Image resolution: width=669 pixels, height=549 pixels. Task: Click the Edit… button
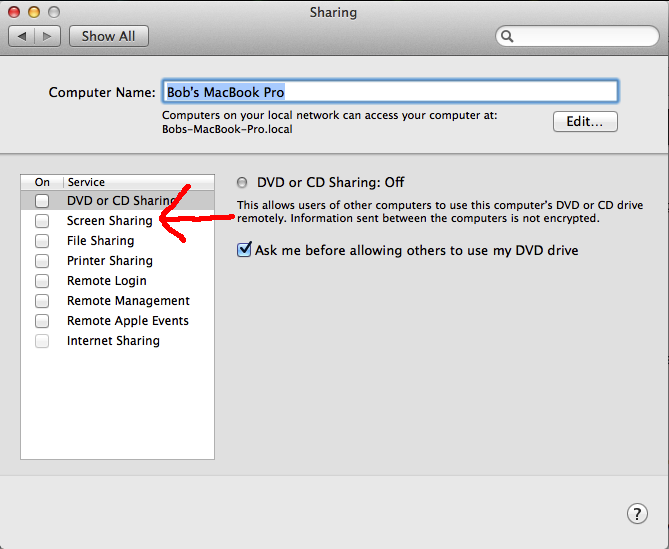point(585,122)
